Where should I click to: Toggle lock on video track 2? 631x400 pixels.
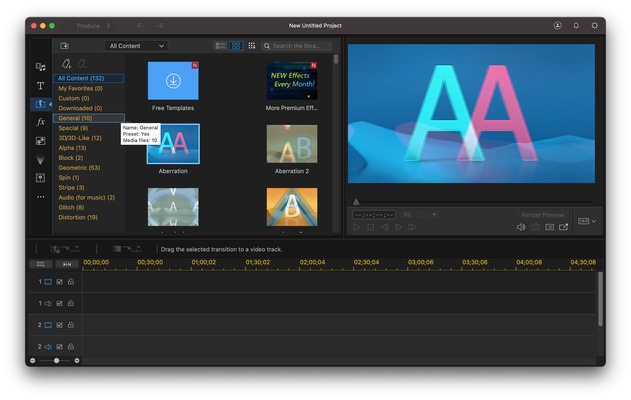70,325
